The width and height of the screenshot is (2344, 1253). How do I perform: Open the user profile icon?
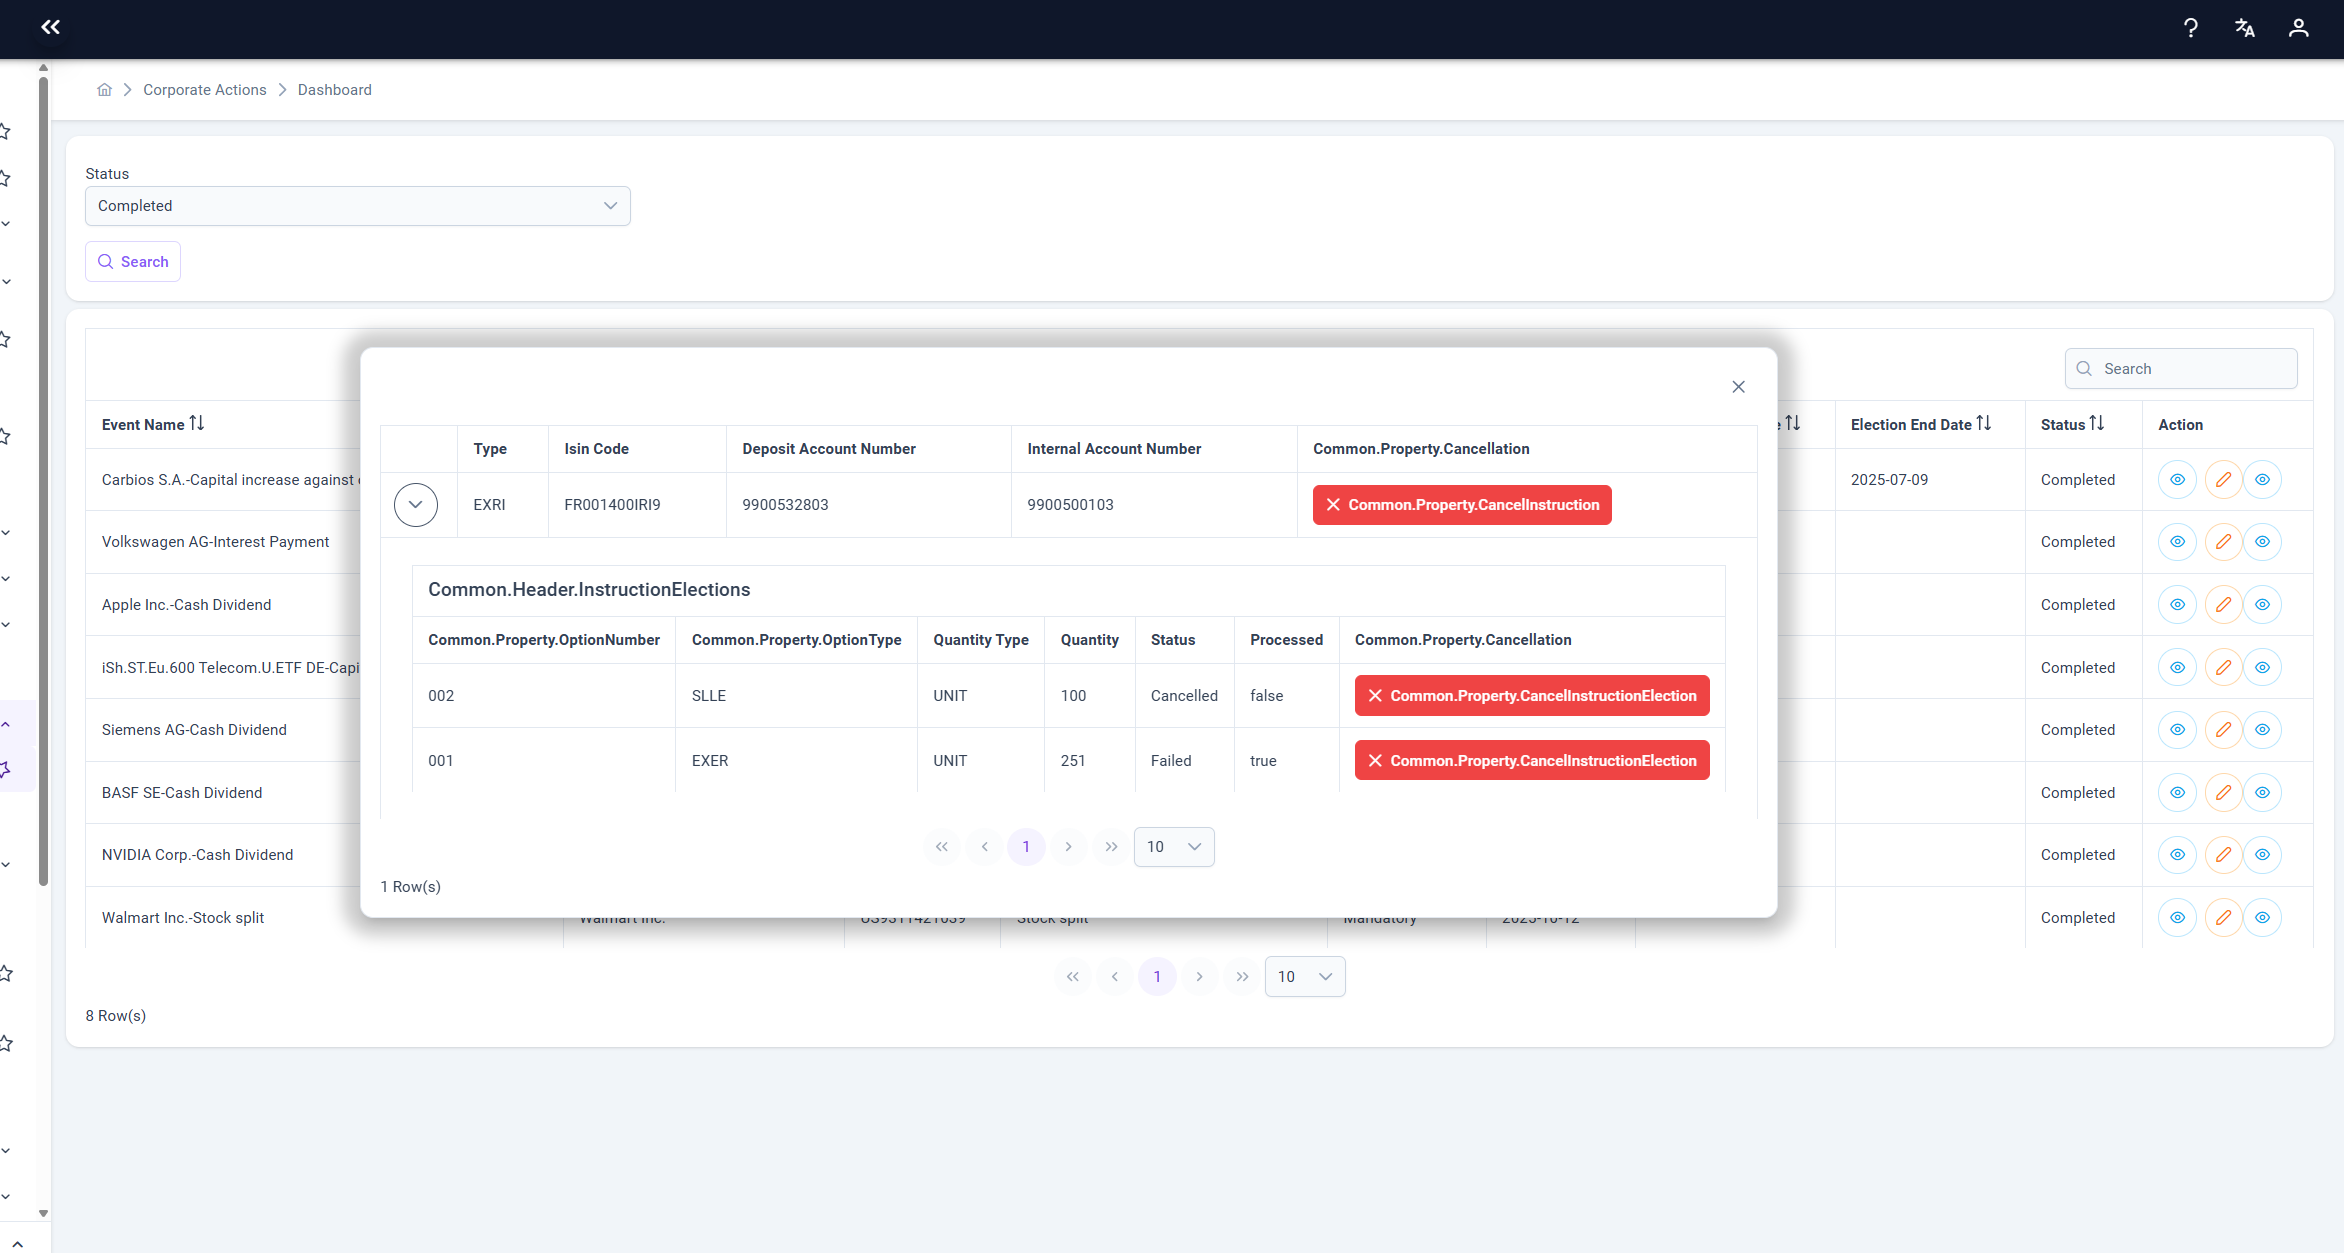[2299, 28]
